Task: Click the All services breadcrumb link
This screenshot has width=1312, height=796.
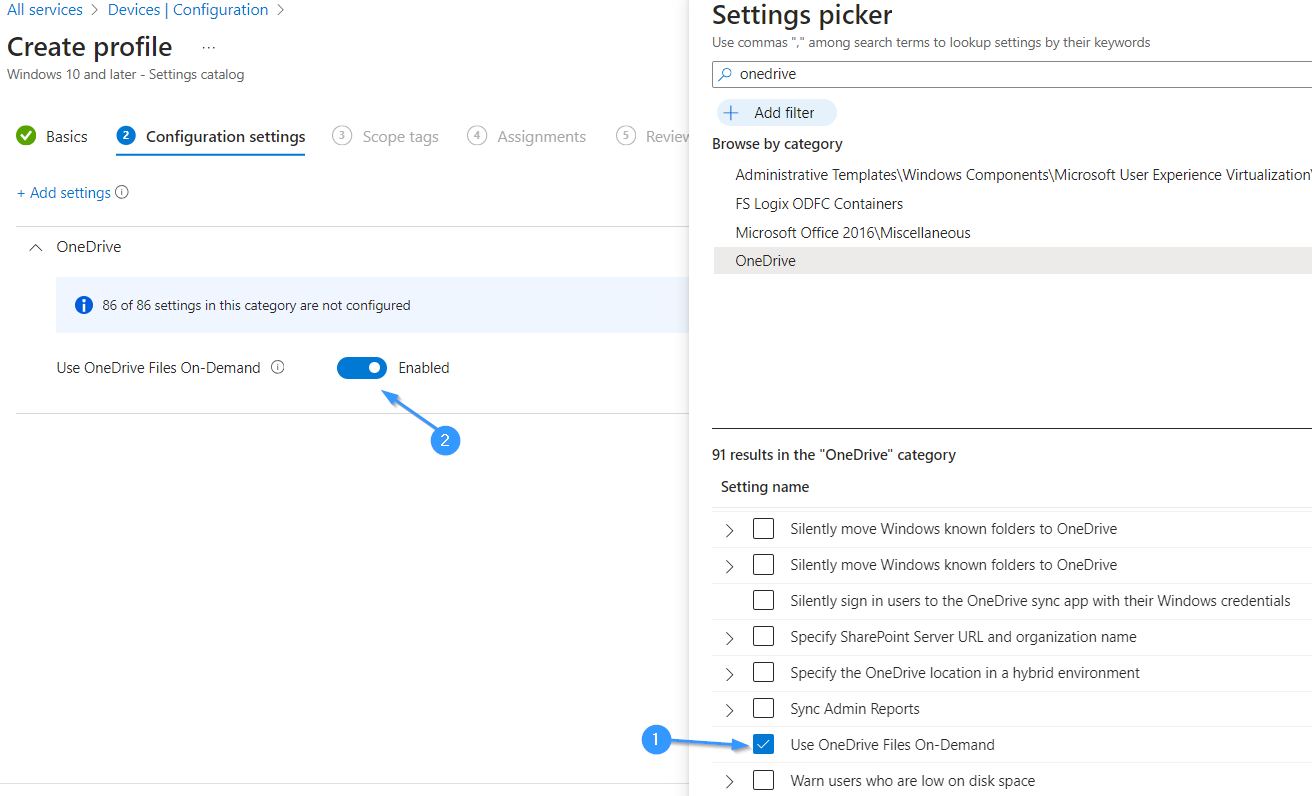Action: tap(45, 10)
